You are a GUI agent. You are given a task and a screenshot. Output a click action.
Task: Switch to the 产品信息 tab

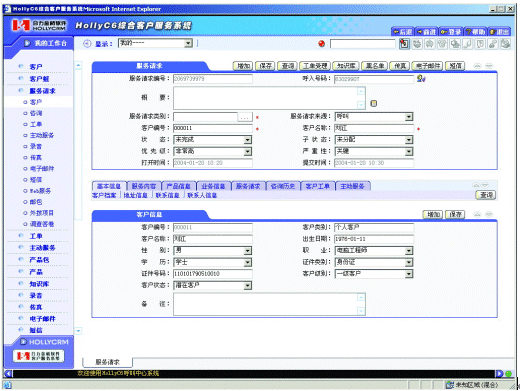pyautogui.click(x=178, y=186)
